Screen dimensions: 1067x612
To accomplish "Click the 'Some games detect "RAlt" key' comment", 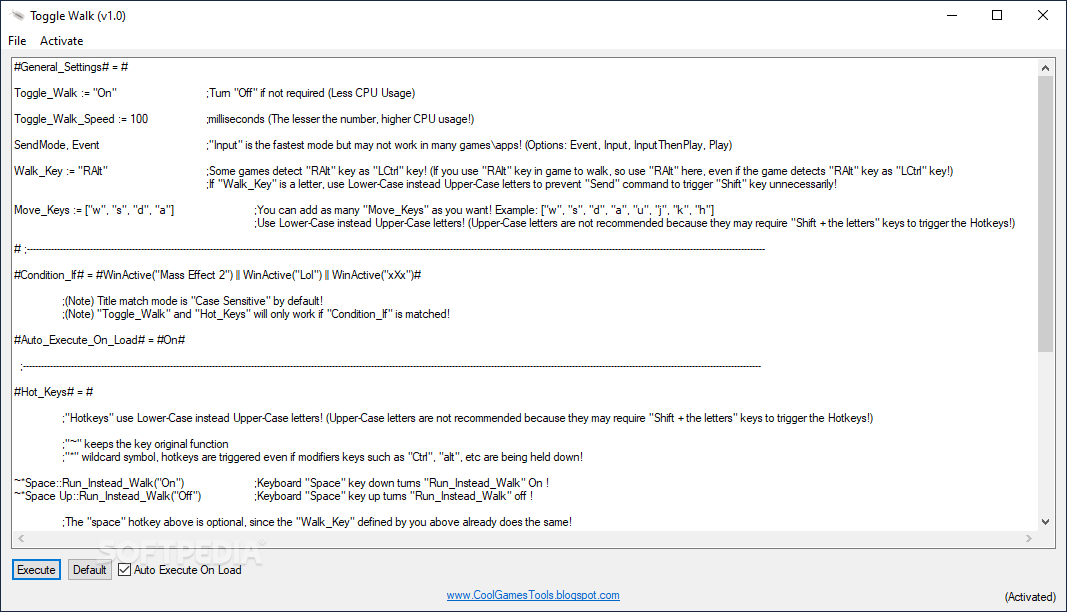I will (x=580, y=171).
